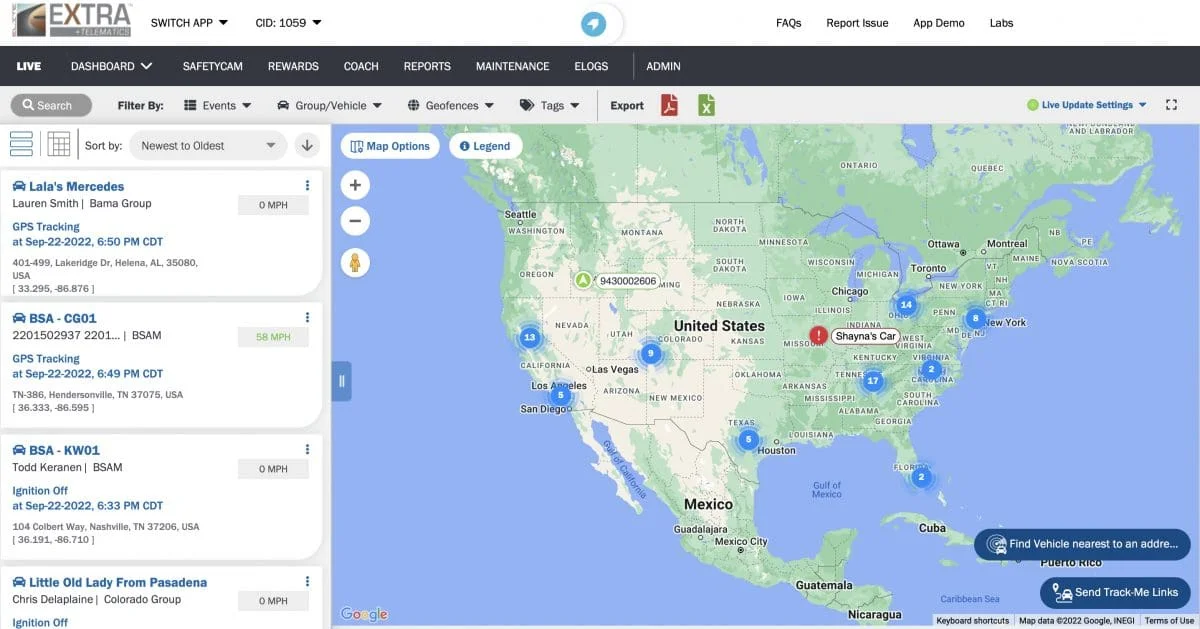Open fullscreen mode icon

[x=1172, y=105]
